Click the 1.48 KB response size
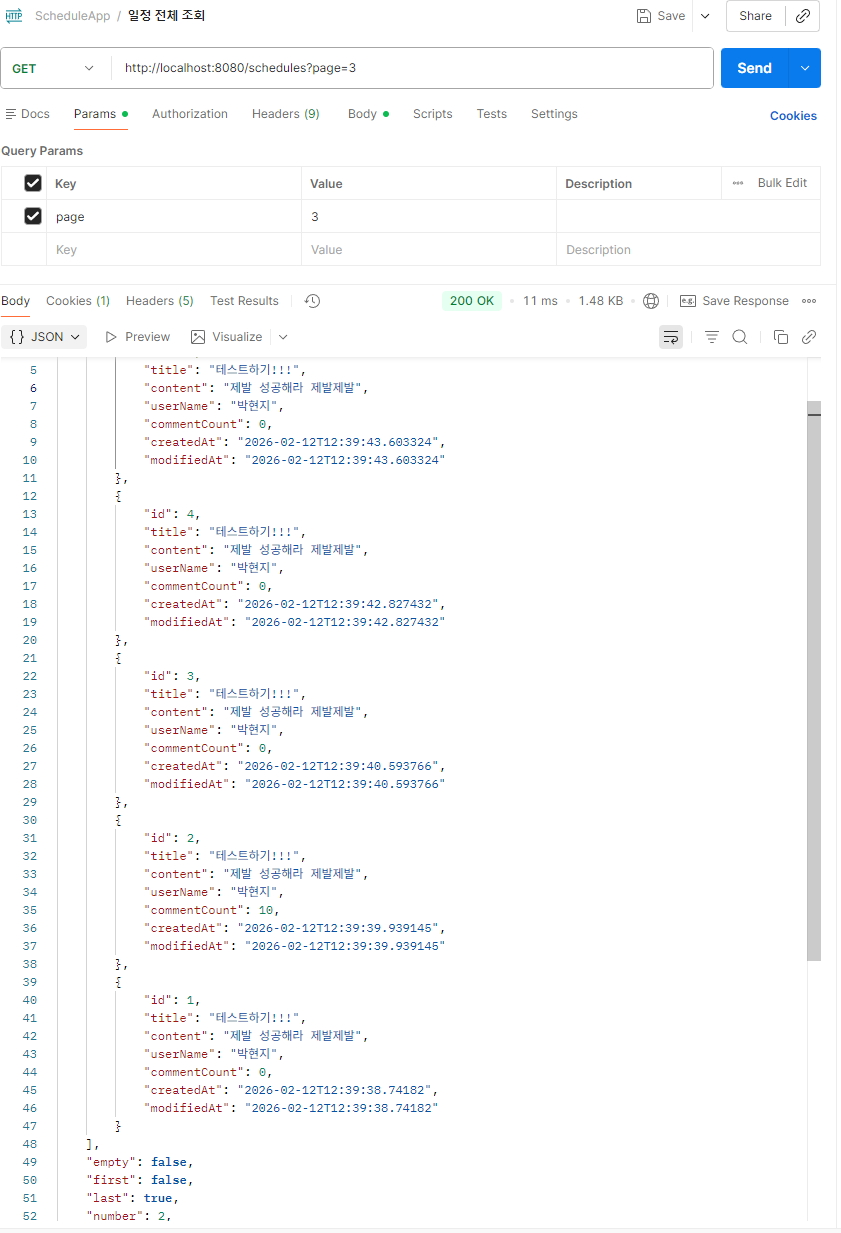841x1233 pixels. point(600,301)
